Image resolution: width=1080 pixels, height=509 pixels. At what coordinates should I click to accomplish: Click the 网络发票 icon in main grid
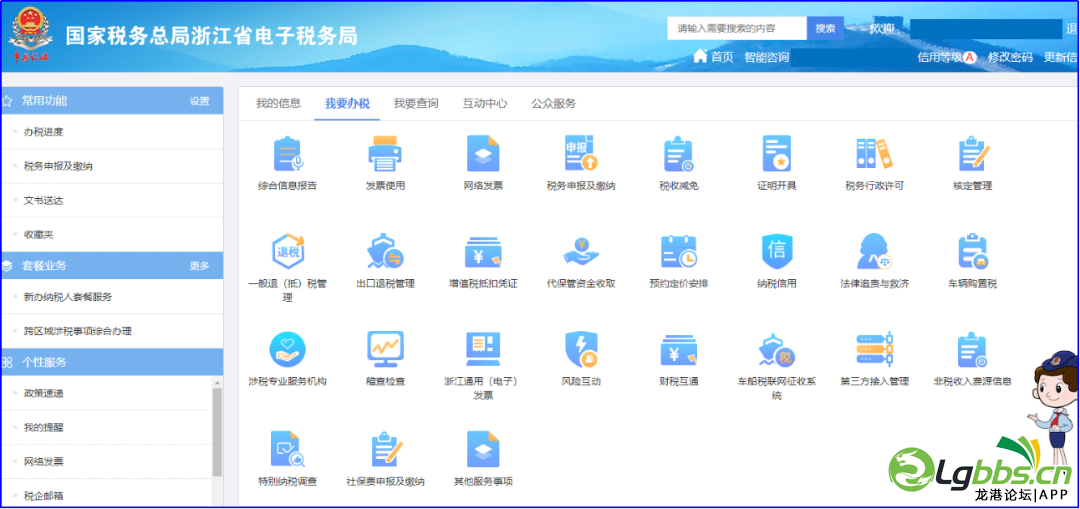[x=483, y=154]
